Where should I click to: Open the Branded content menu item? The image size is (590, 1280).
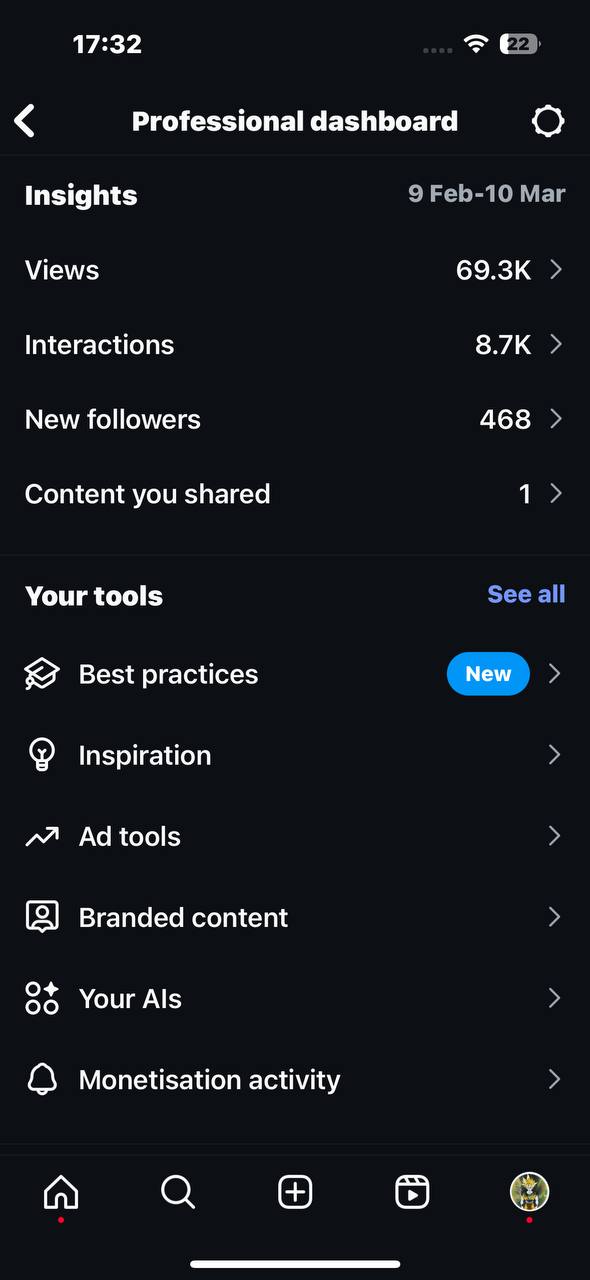295,917
